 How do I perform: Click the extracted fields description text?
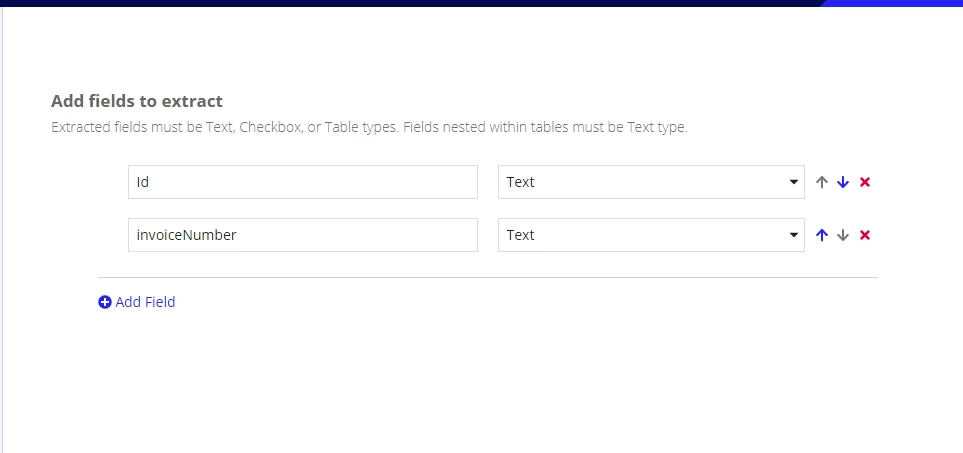369,128
